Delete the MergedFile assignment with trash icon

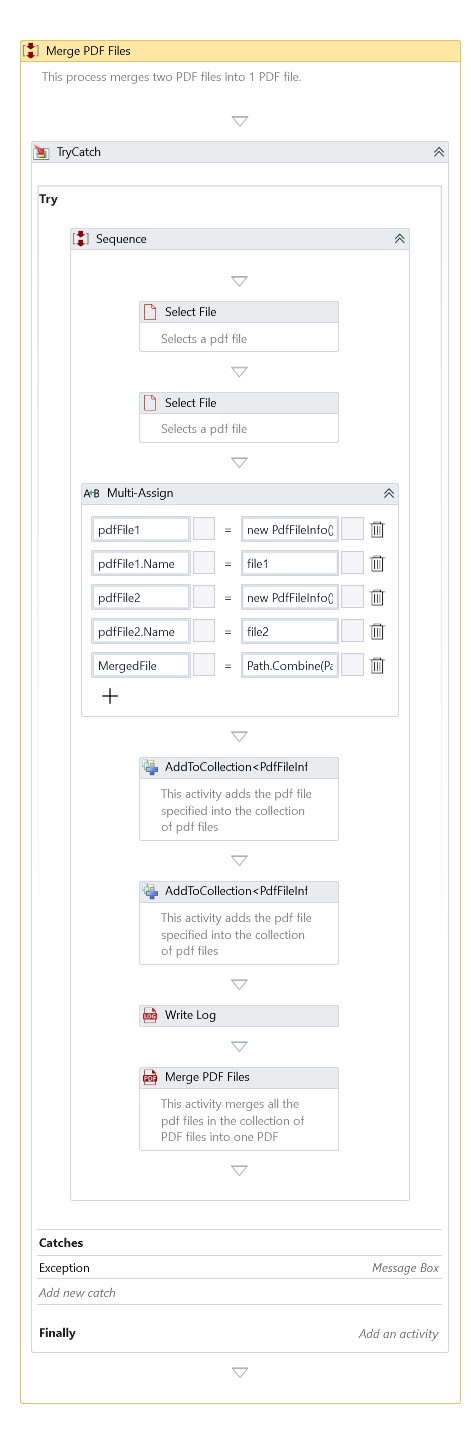click(377, 665)
